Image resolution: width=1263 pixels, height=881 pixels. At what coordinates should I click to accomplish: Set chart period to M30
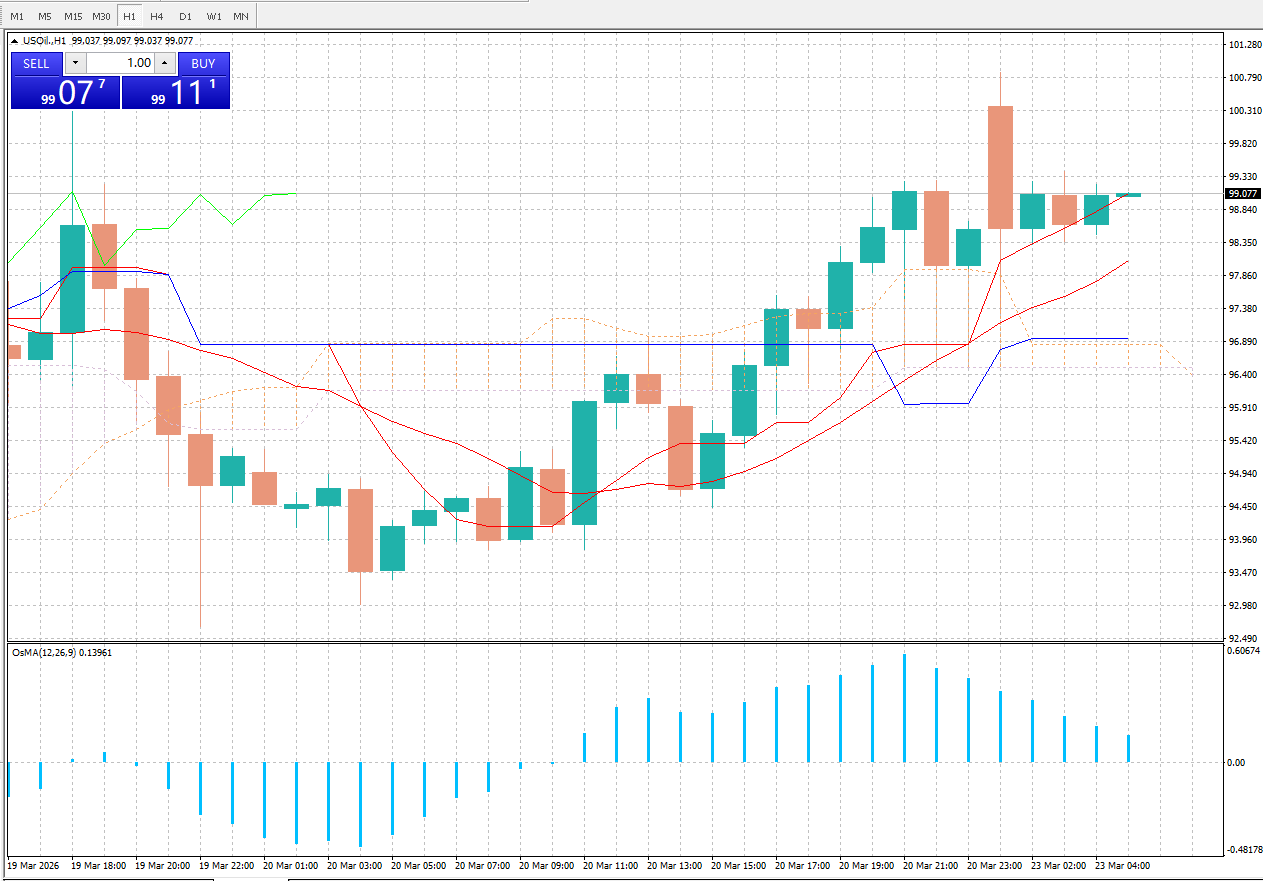click(101, 16)
